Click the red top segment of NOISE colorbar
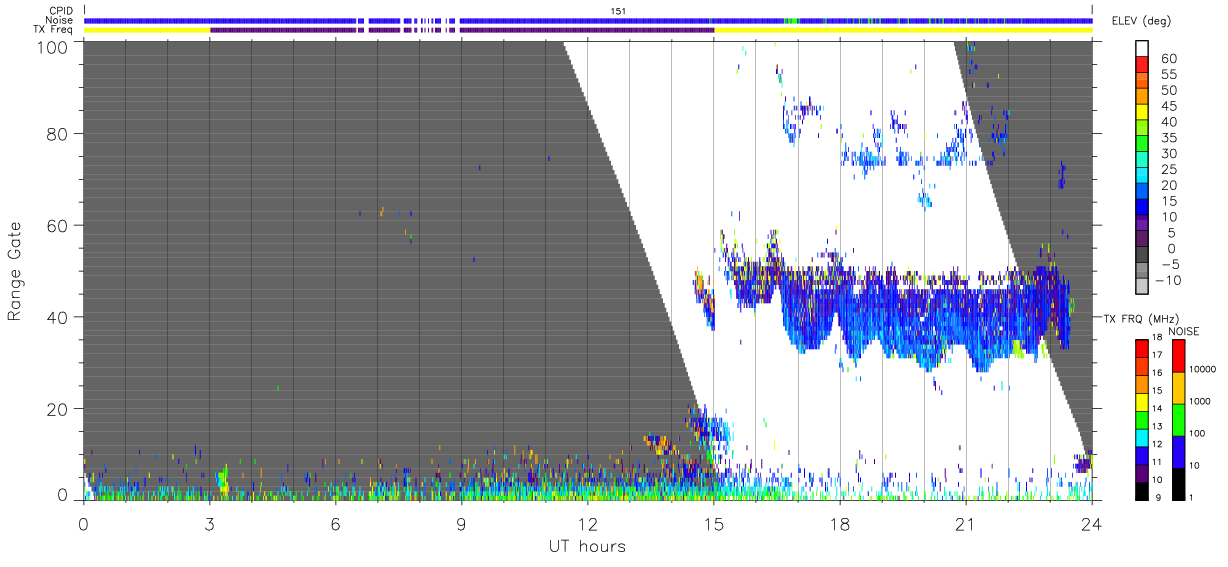 click(x=1177, y=354)
